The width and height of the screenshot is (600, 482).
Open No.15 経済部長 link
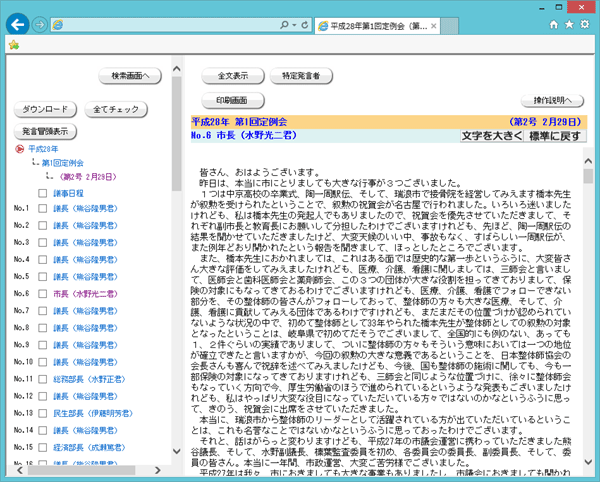(89, 447)
